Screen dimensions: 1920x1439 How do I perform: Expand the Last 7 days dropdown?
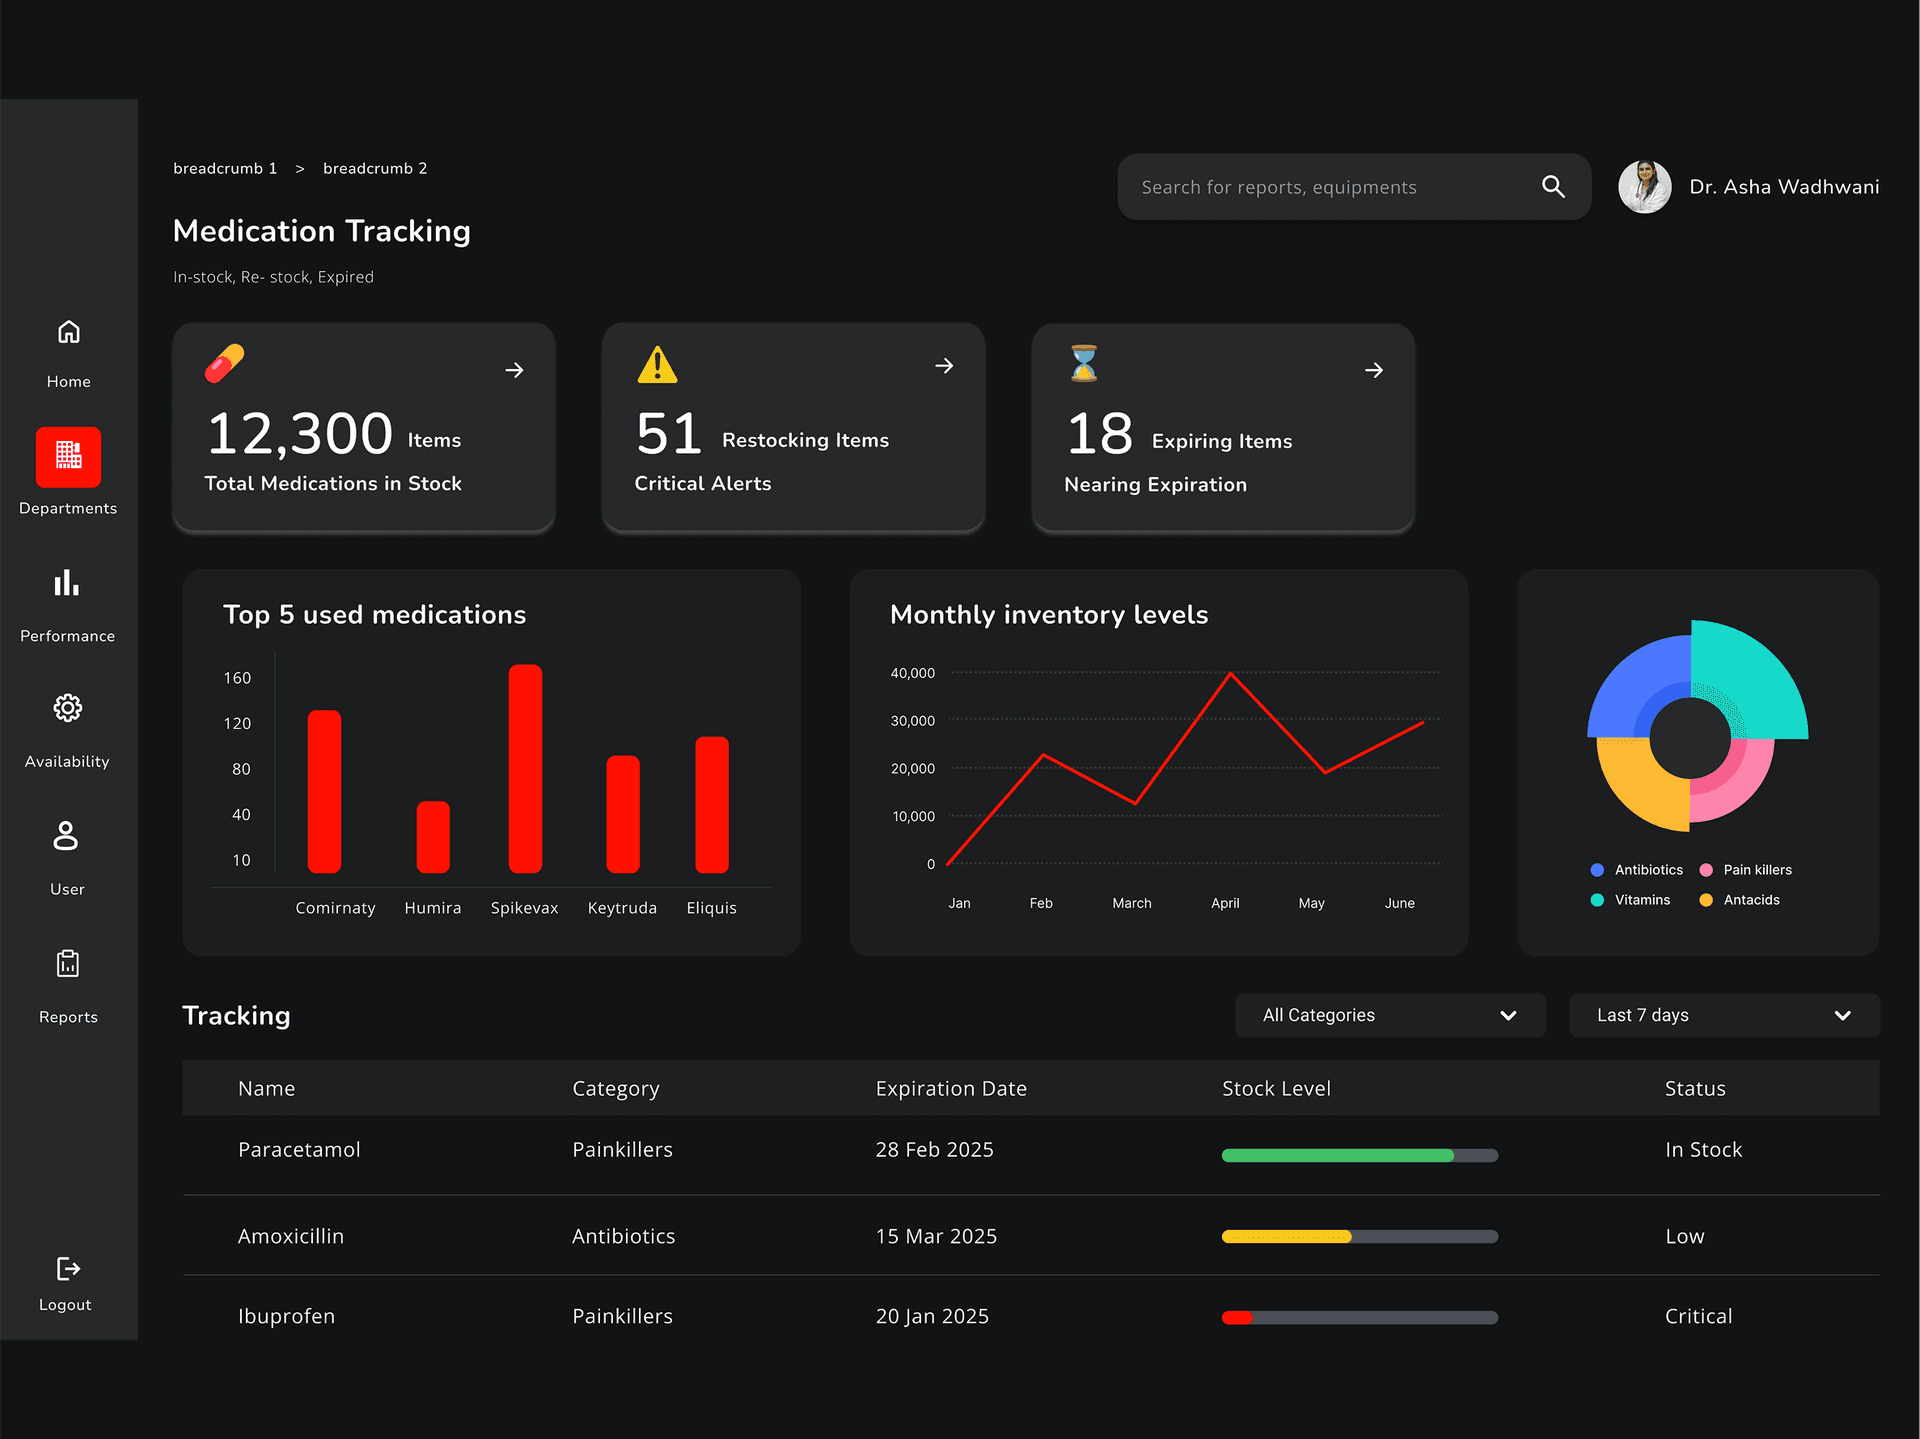[1724, 1015]
